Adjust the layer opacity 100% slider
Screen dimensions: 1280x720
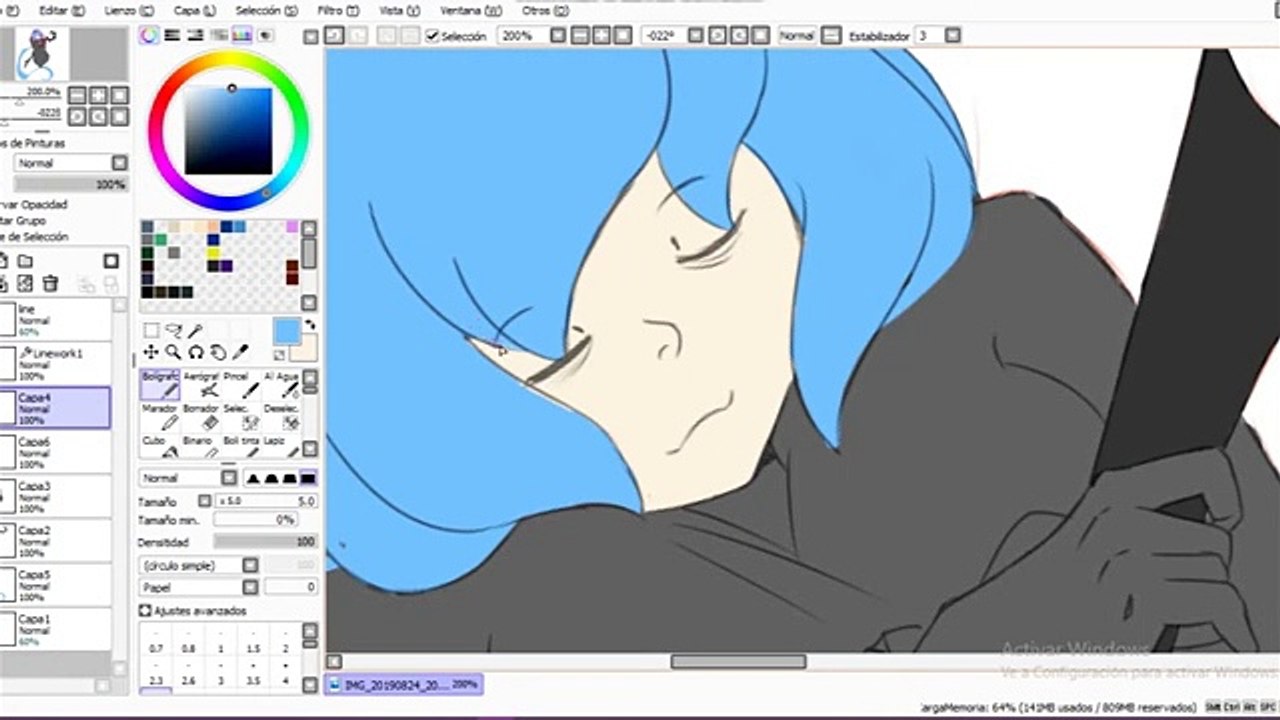coord(71,185)
